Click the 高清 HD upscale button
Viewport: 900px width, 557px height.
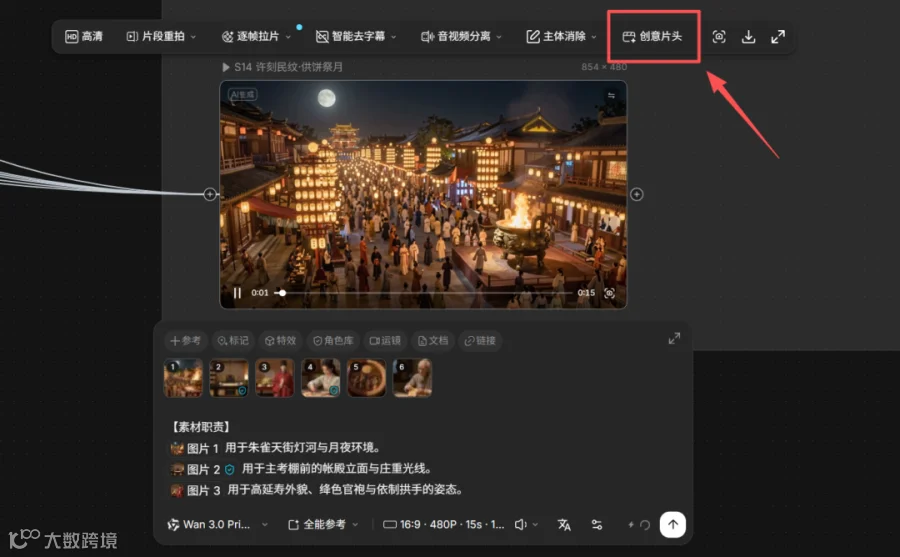[x=84, y=37]
